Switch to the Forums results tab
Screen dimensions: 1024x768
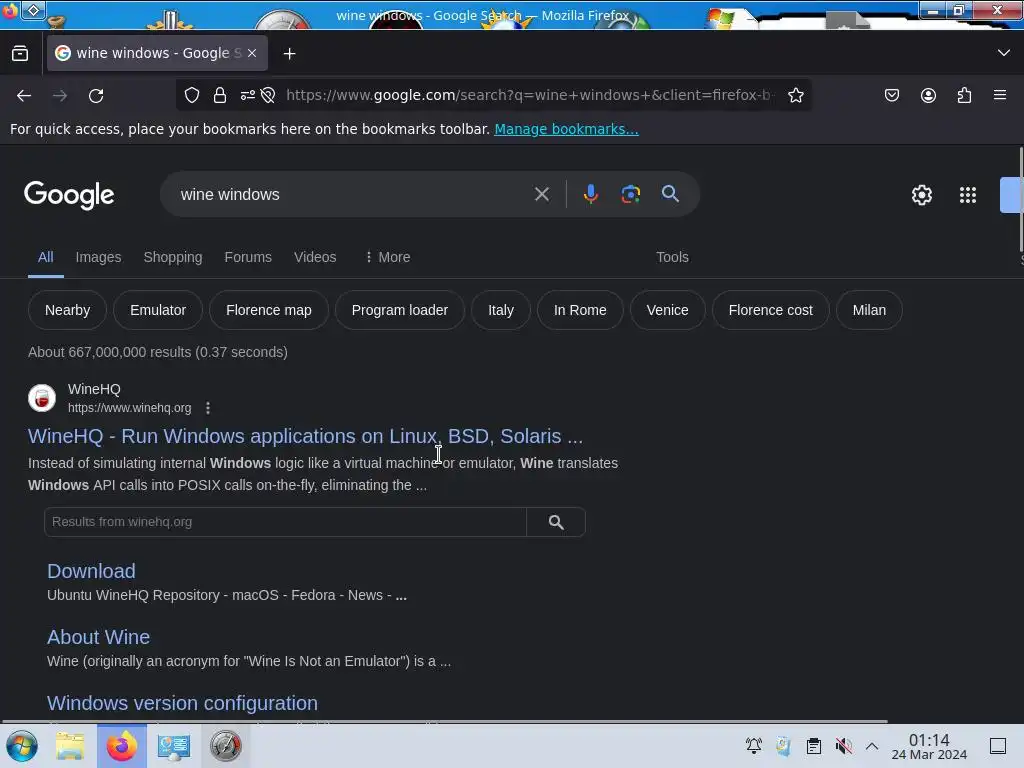[x=248, y=257]
